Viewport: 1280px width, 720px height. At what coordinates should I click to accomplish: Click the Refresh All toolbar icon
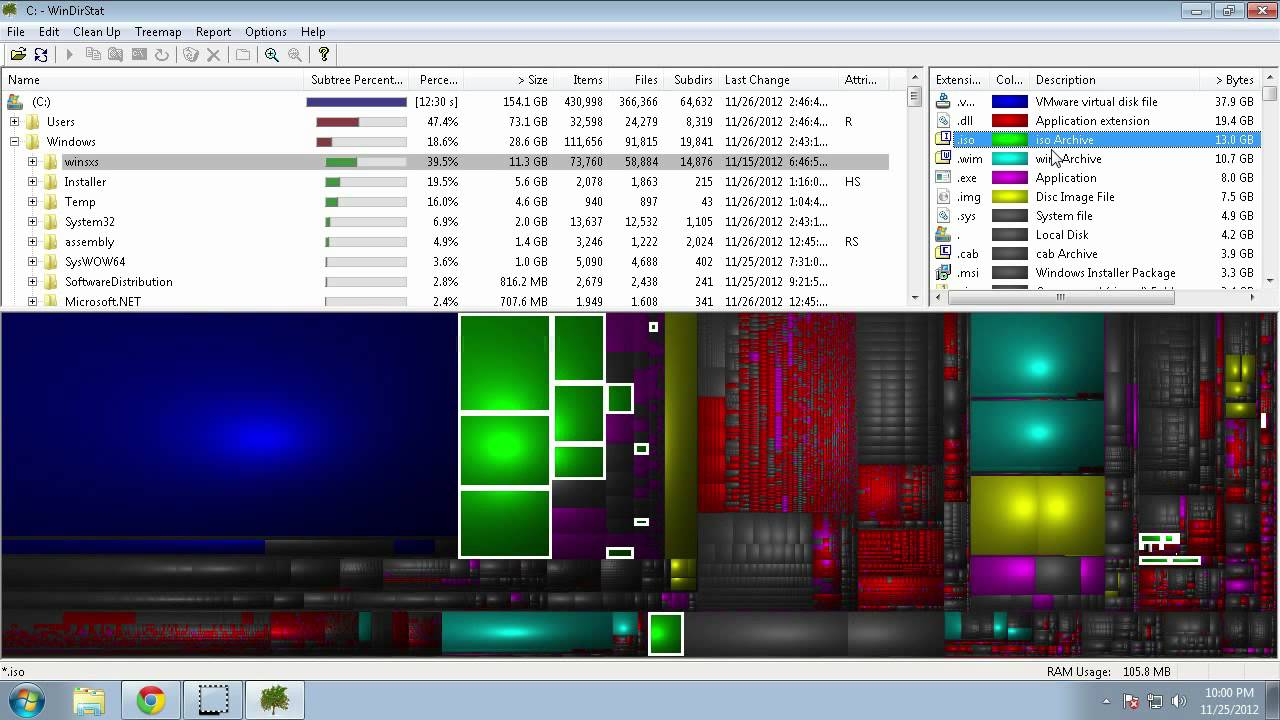41,55
